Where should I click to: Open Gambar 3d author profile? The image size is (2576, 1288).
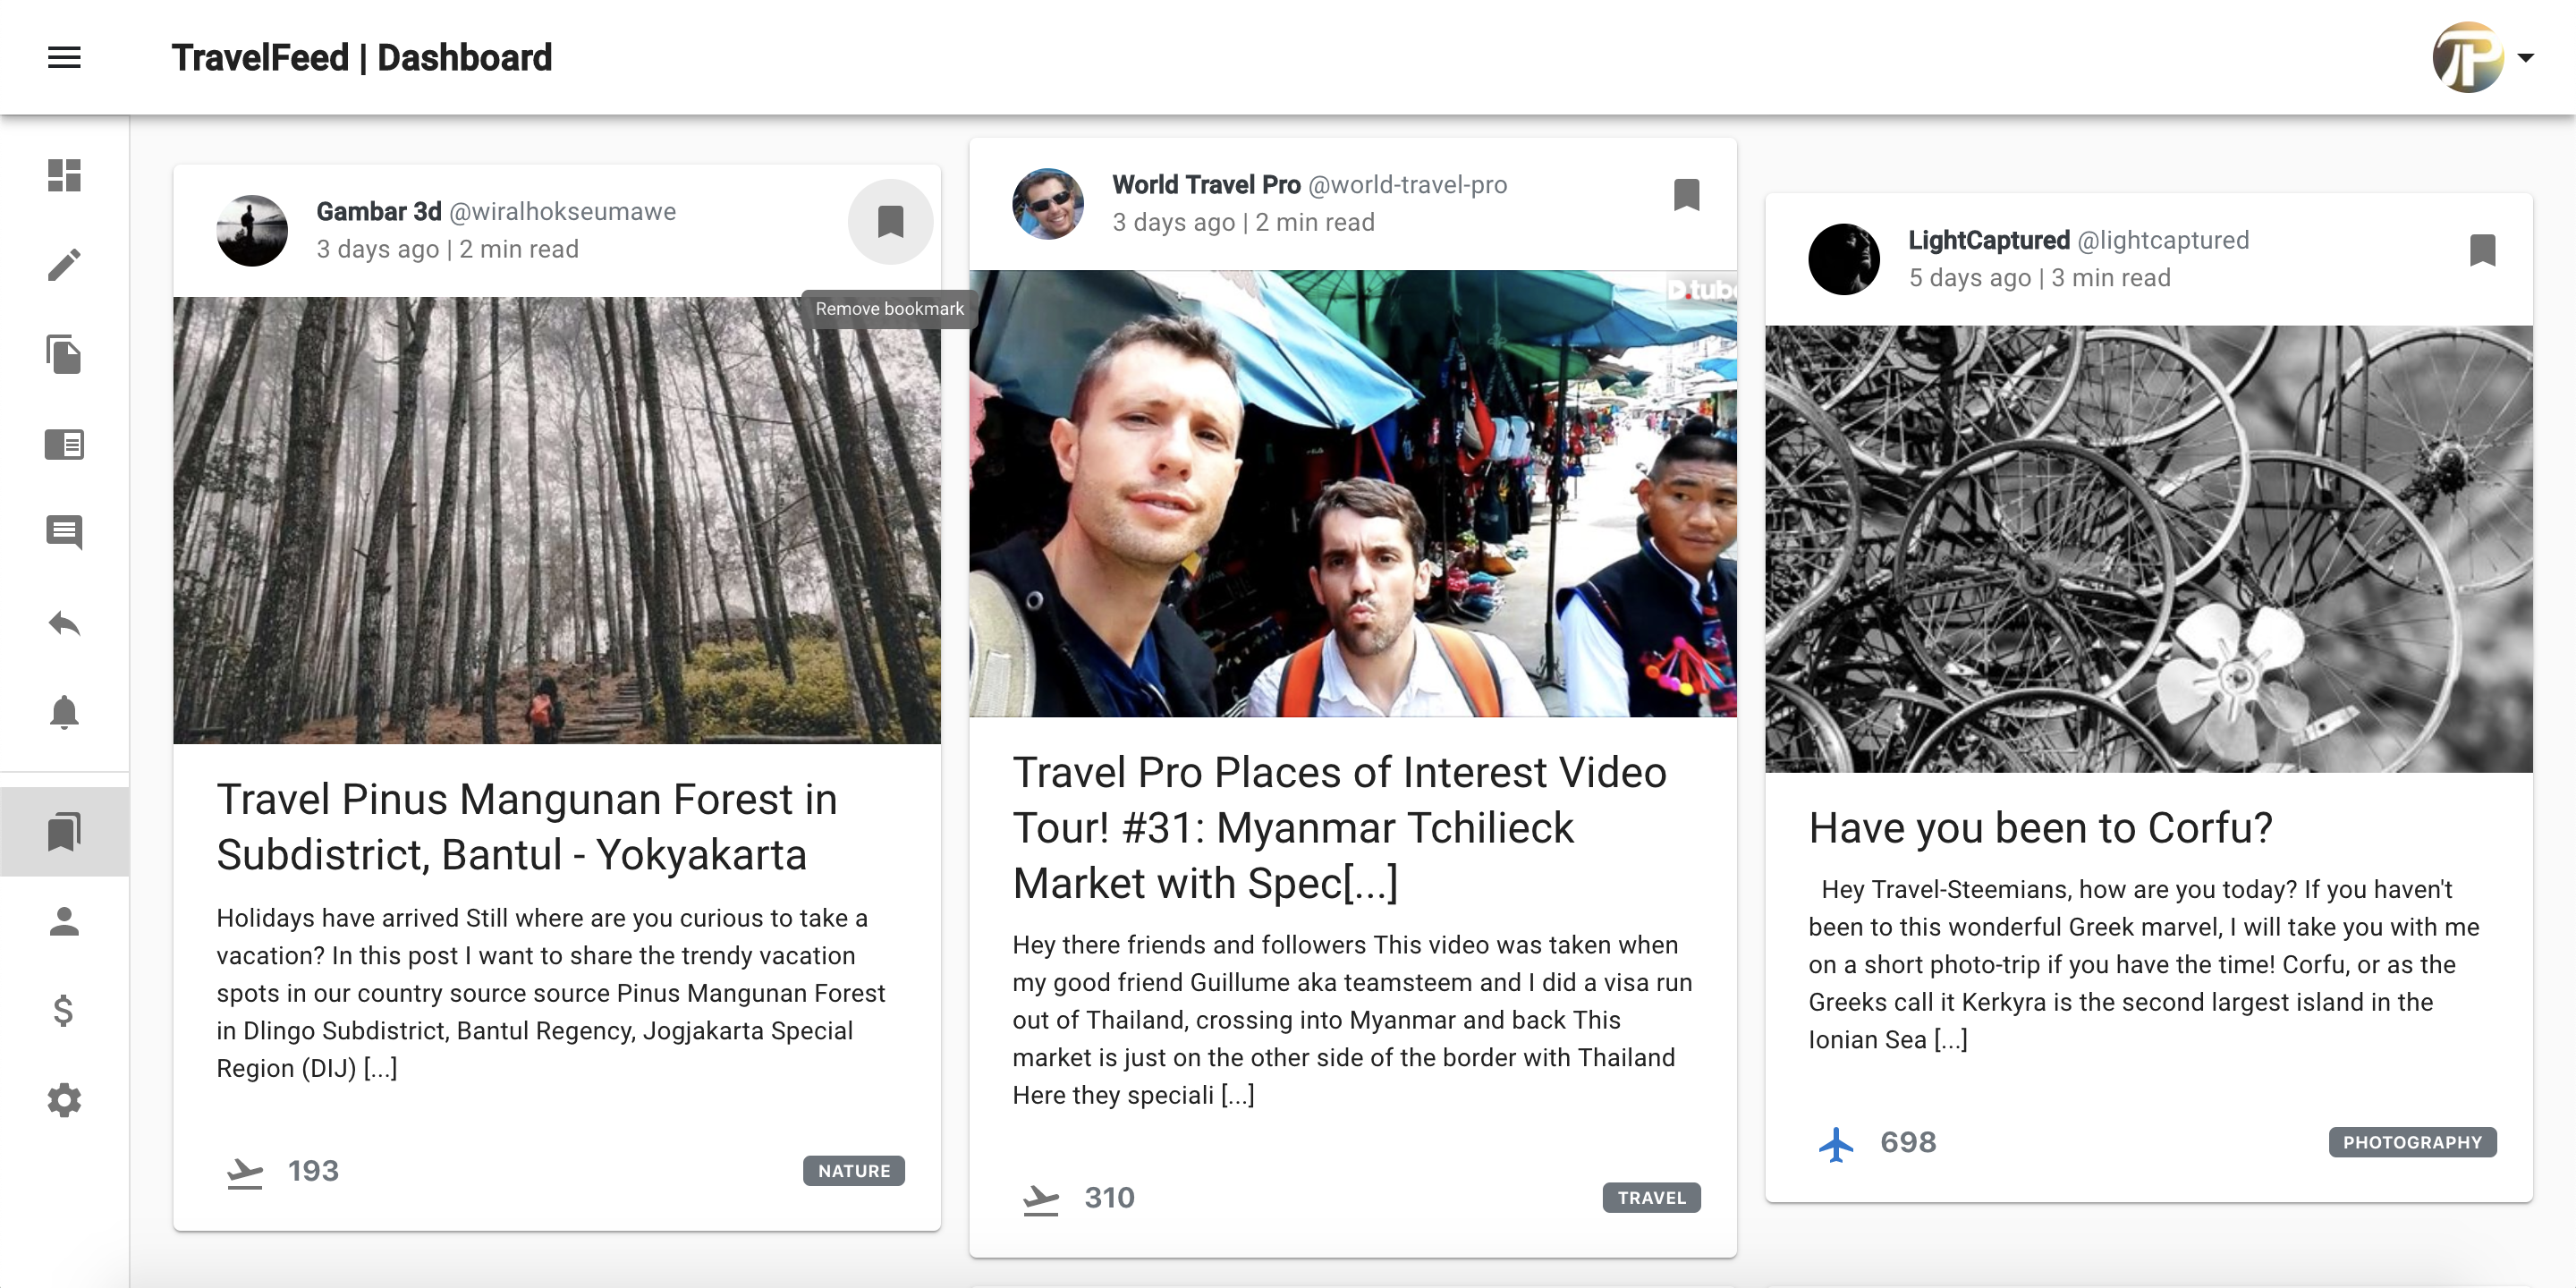click(379, 211)
